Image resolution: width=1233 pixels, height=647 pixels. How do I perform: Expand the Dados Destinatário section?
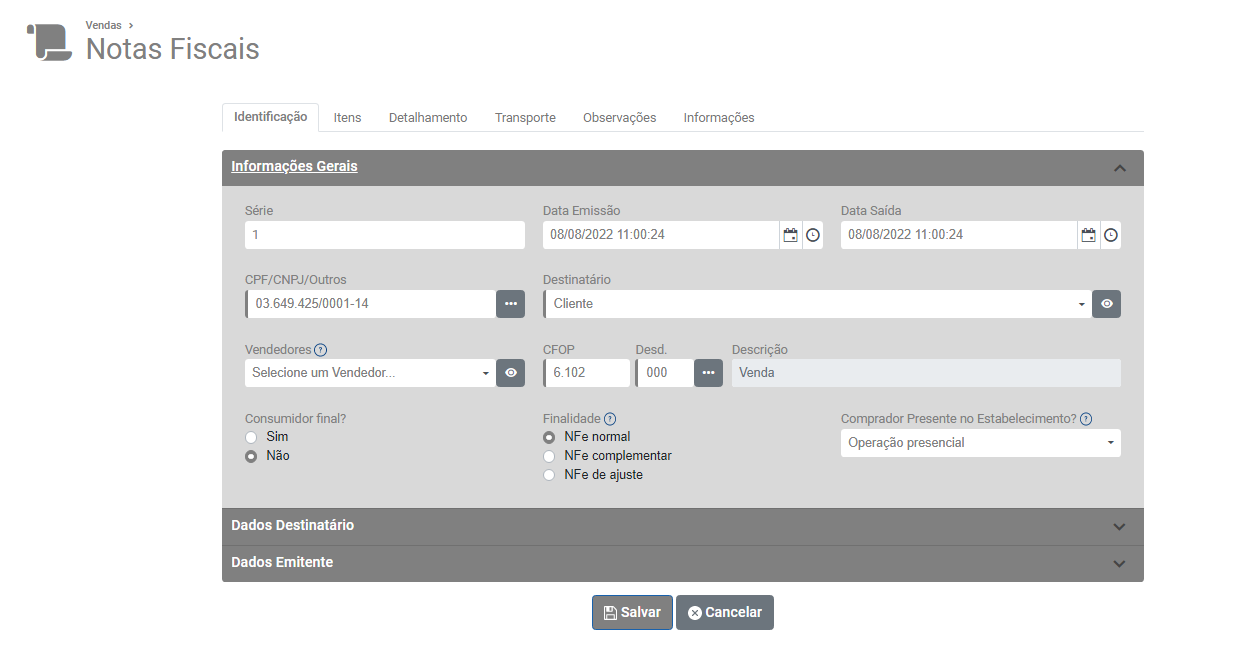point(682,526)
